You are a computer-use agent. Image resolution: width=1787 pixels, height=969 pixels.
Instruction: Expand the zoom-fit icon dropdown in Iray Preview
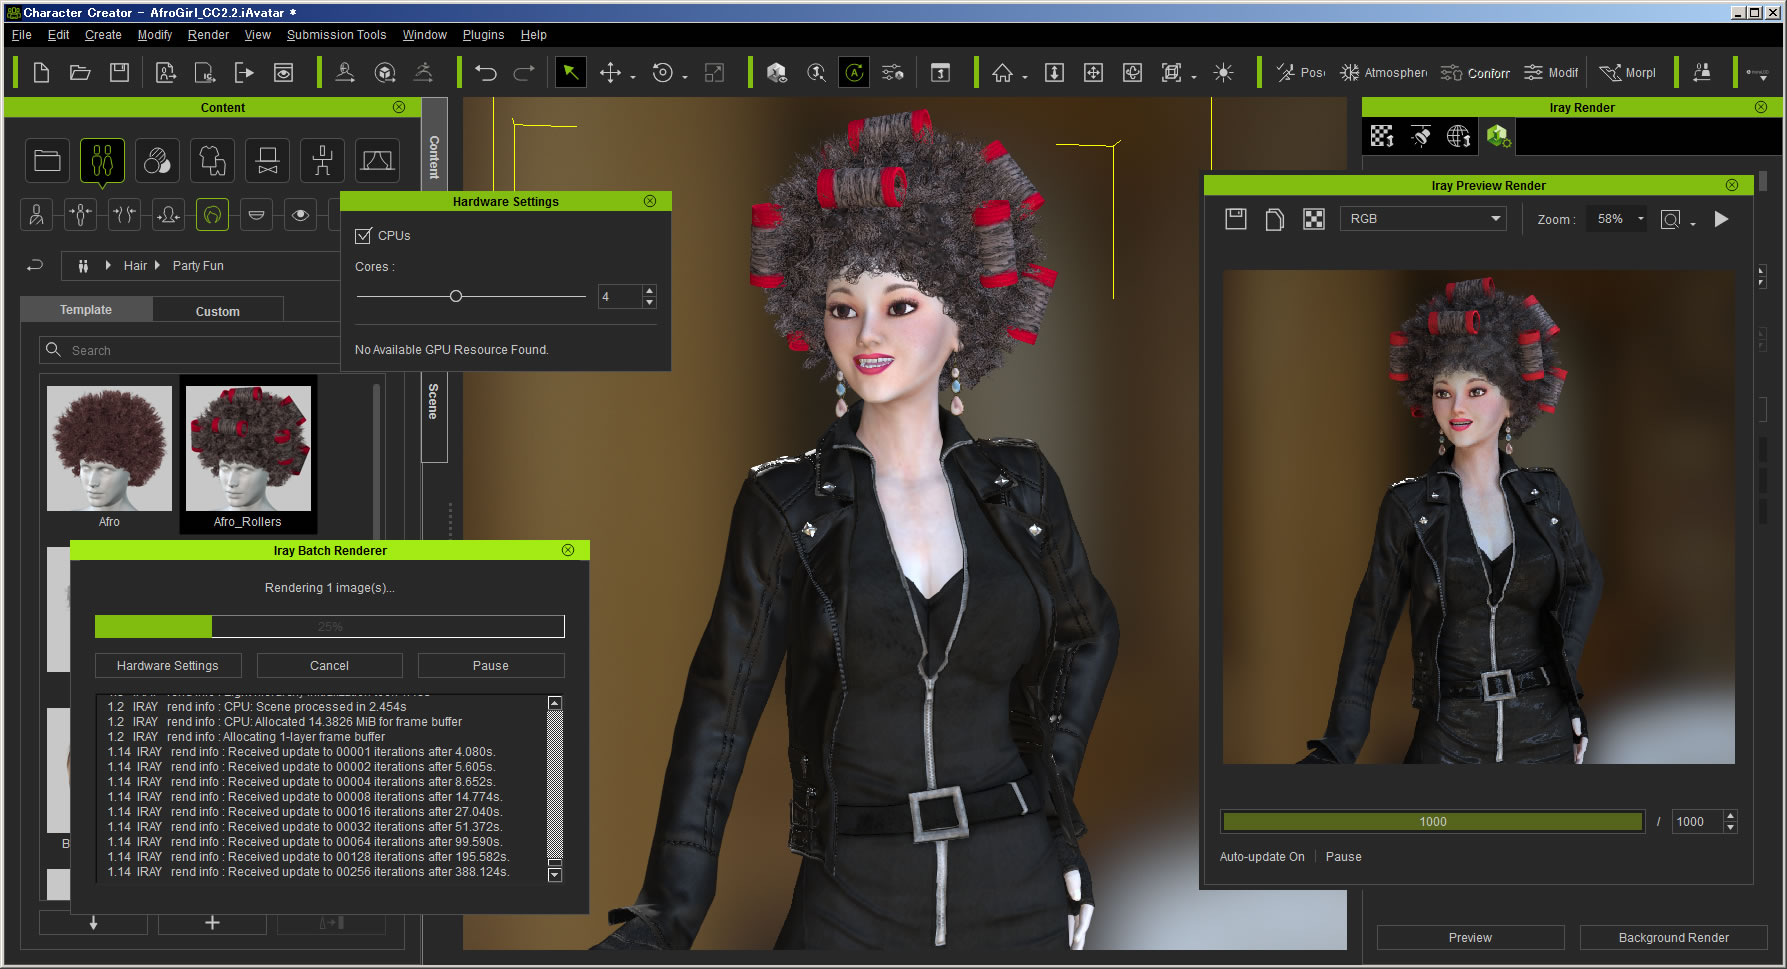[1693, 224]
